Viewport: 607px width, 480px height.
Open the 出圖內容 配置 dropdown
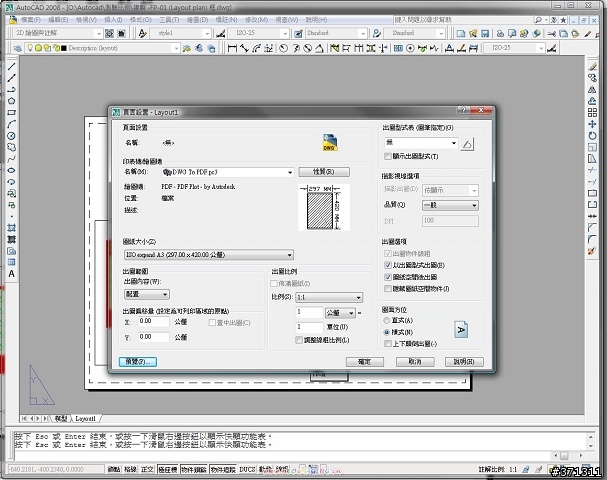pos(146,294)
